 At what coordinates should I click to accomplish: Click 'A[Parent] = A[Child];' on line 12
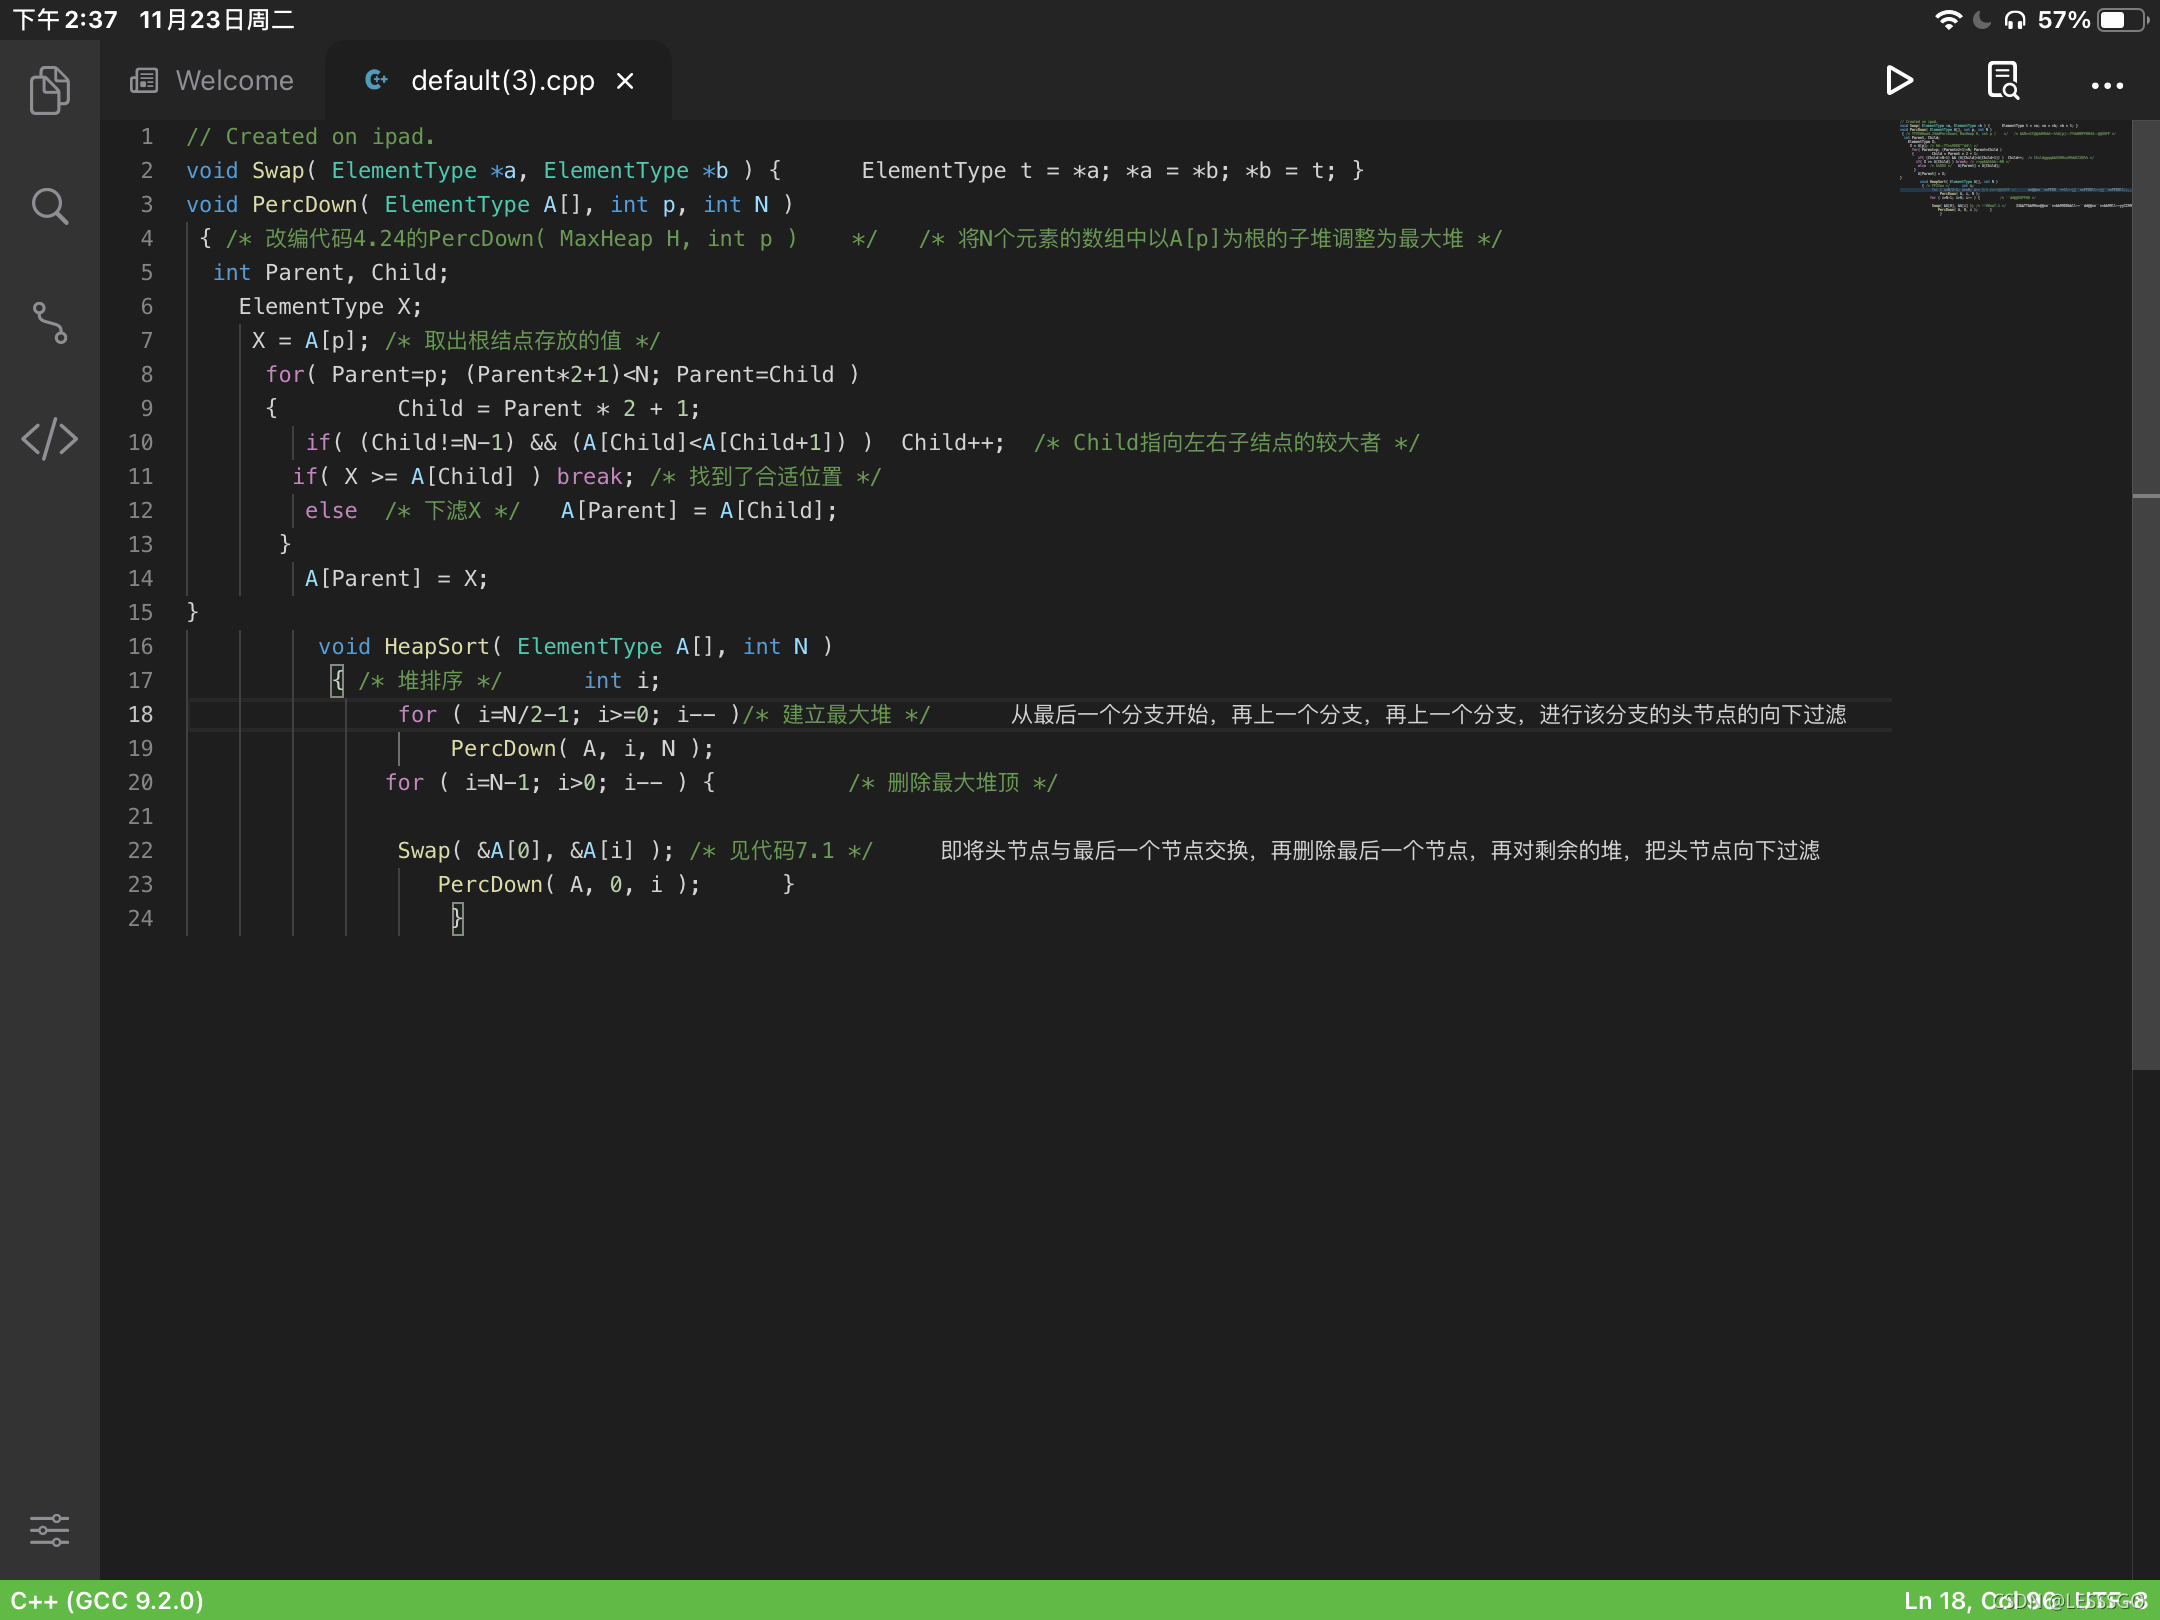click(x=699, y=511)
